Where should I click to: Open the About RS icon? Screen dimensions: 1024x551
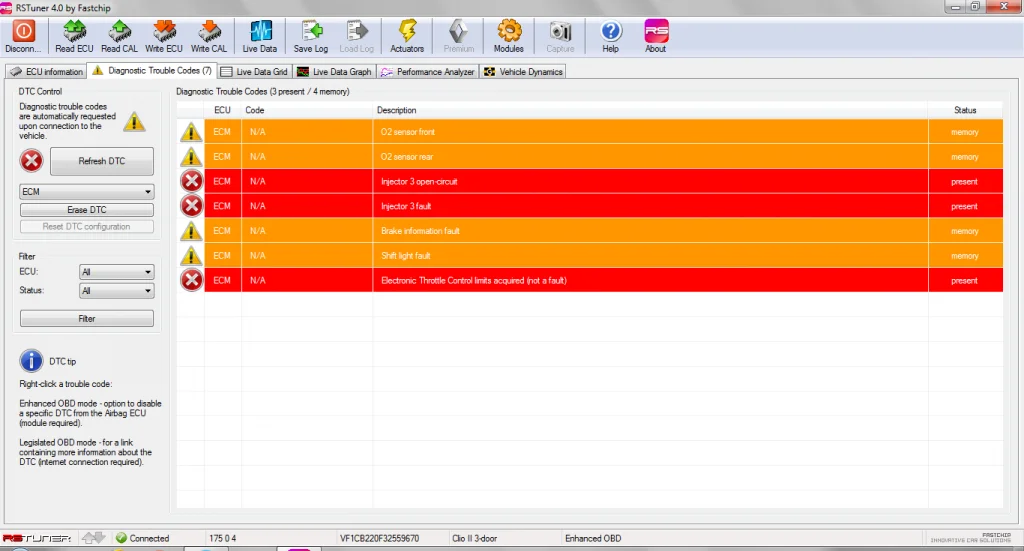click(656, 31)
